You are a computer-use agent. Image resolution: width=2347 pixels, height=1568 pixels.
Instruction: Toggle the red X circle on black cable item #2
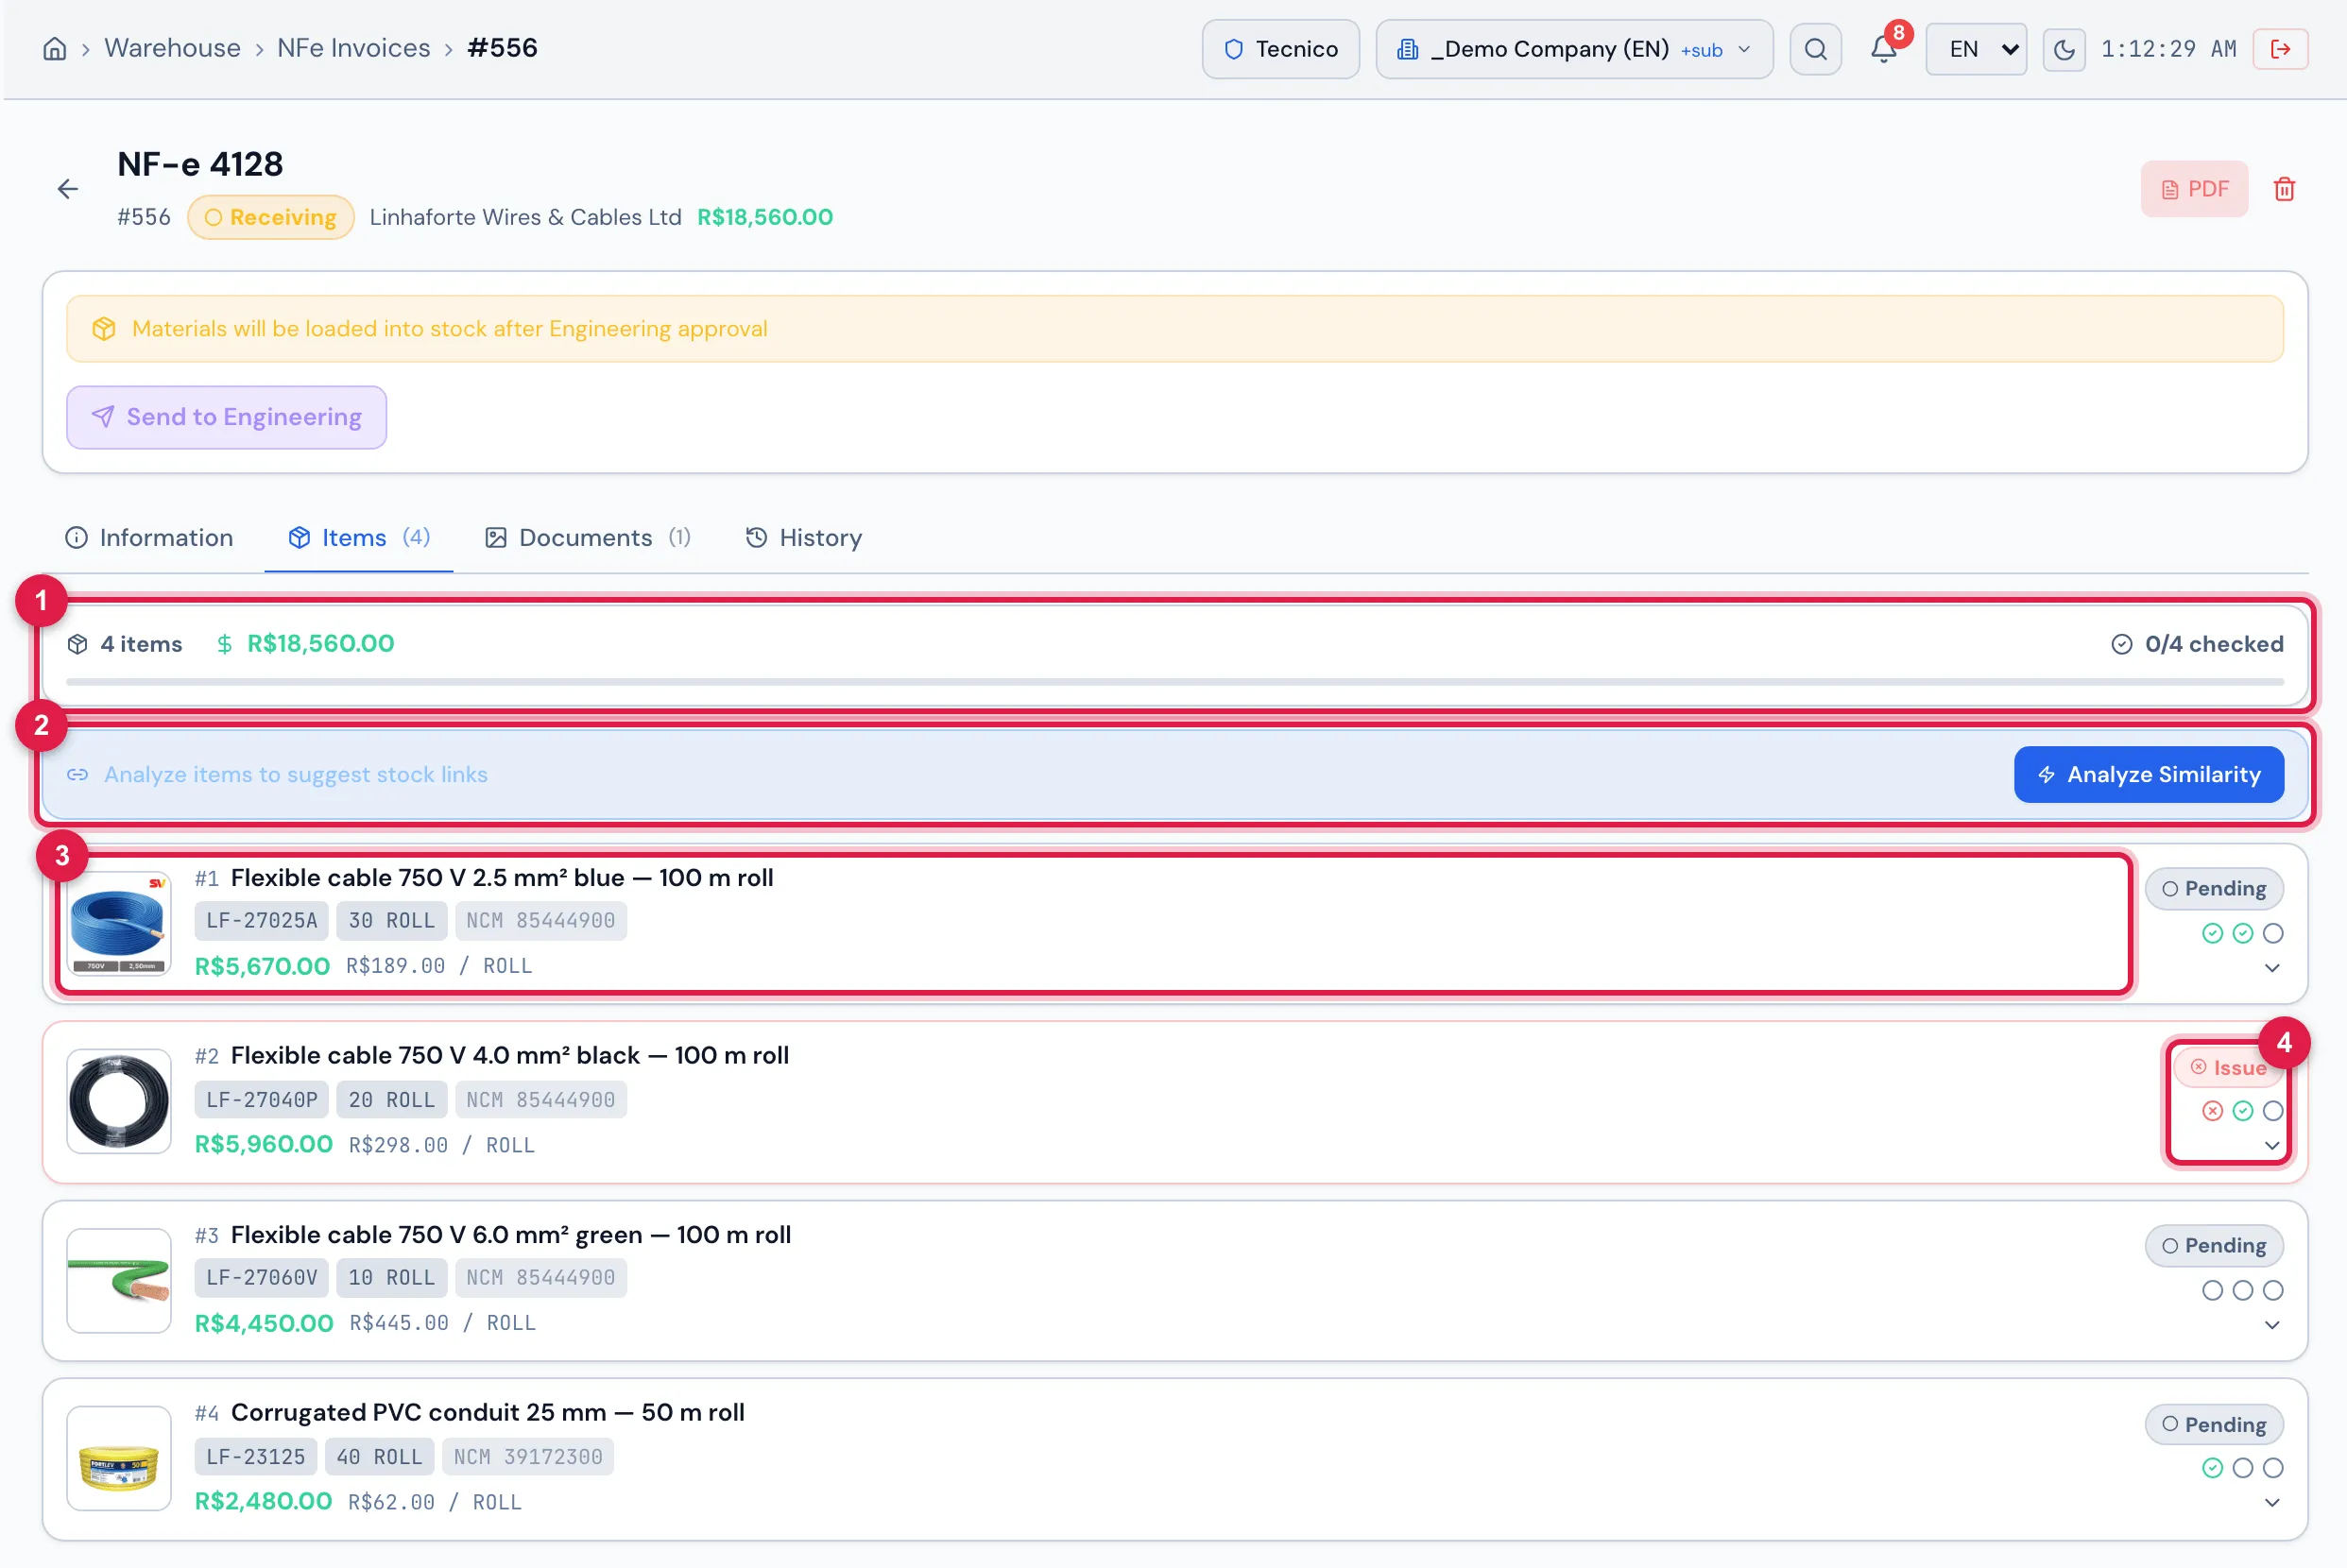click(2212, 1111)
